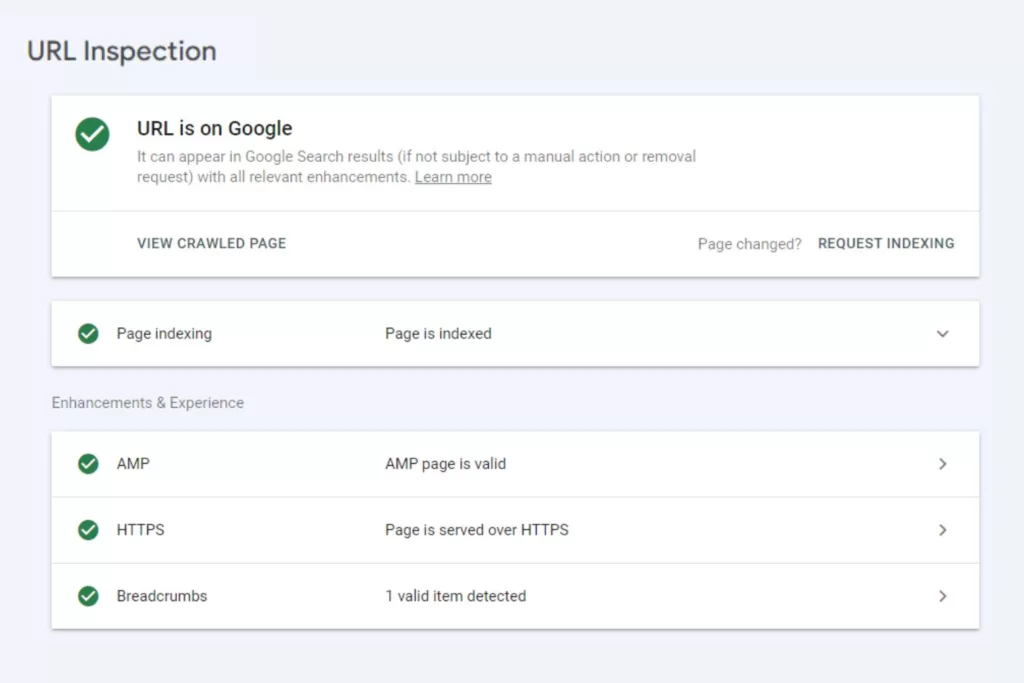This screenshot has width=1024, height=683.
Task: Click the "URL Inspection" page title
Action: click(121, 51)
